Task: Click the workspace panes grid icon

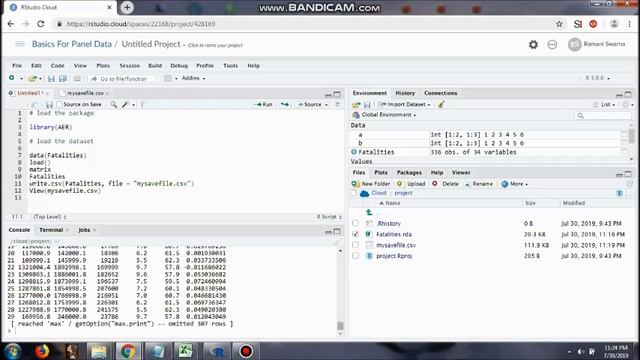Action: [x=168, y=78]
